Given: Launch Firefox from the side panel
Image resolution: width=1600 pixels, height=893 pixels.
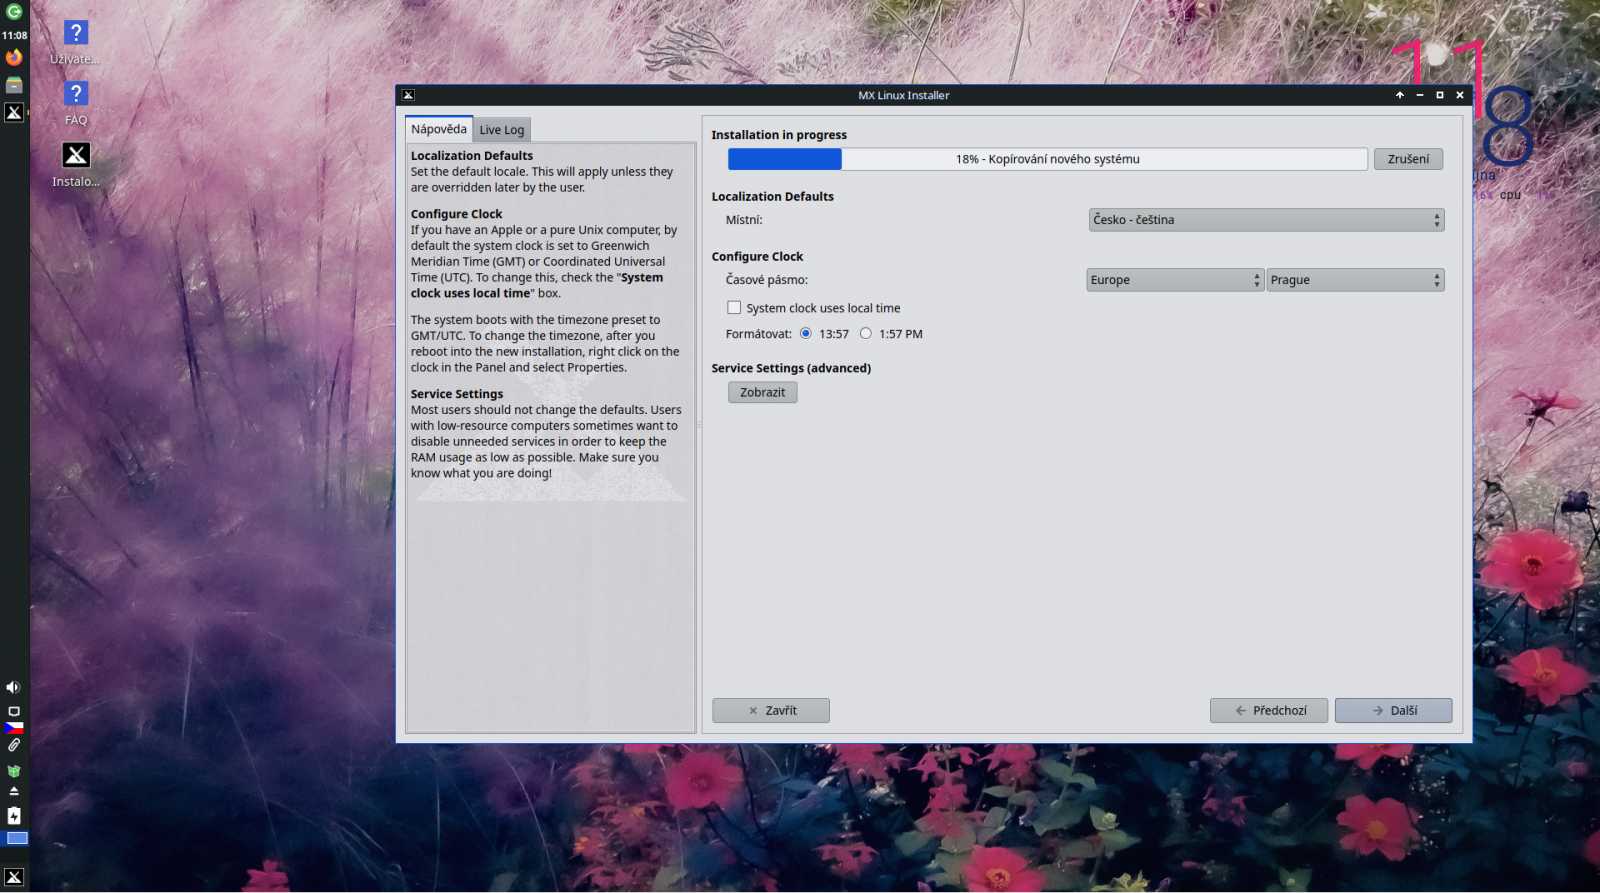Looking at the screenshot, I should pos(14,58).
